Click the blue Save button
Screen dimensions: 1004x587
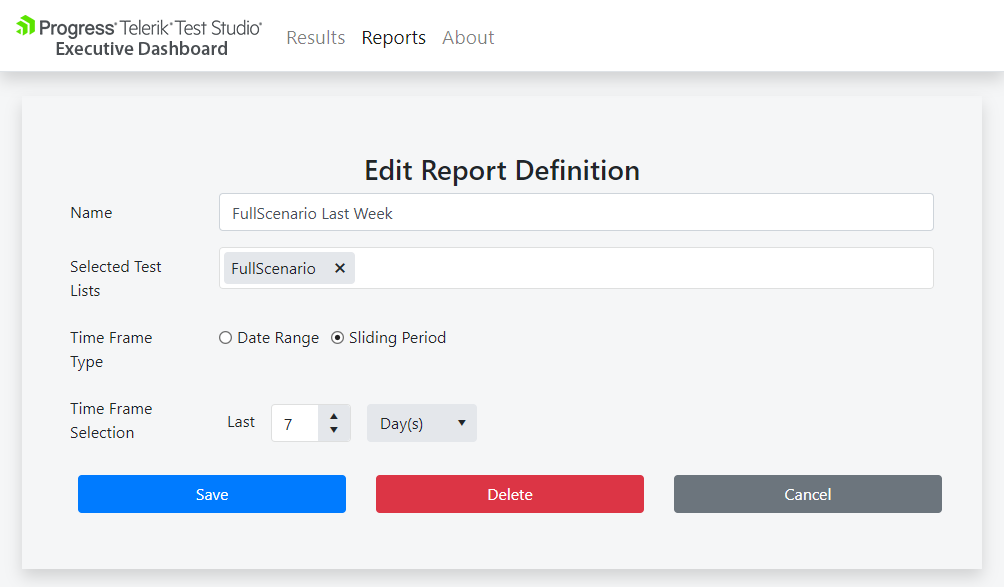tap(212, 494)
